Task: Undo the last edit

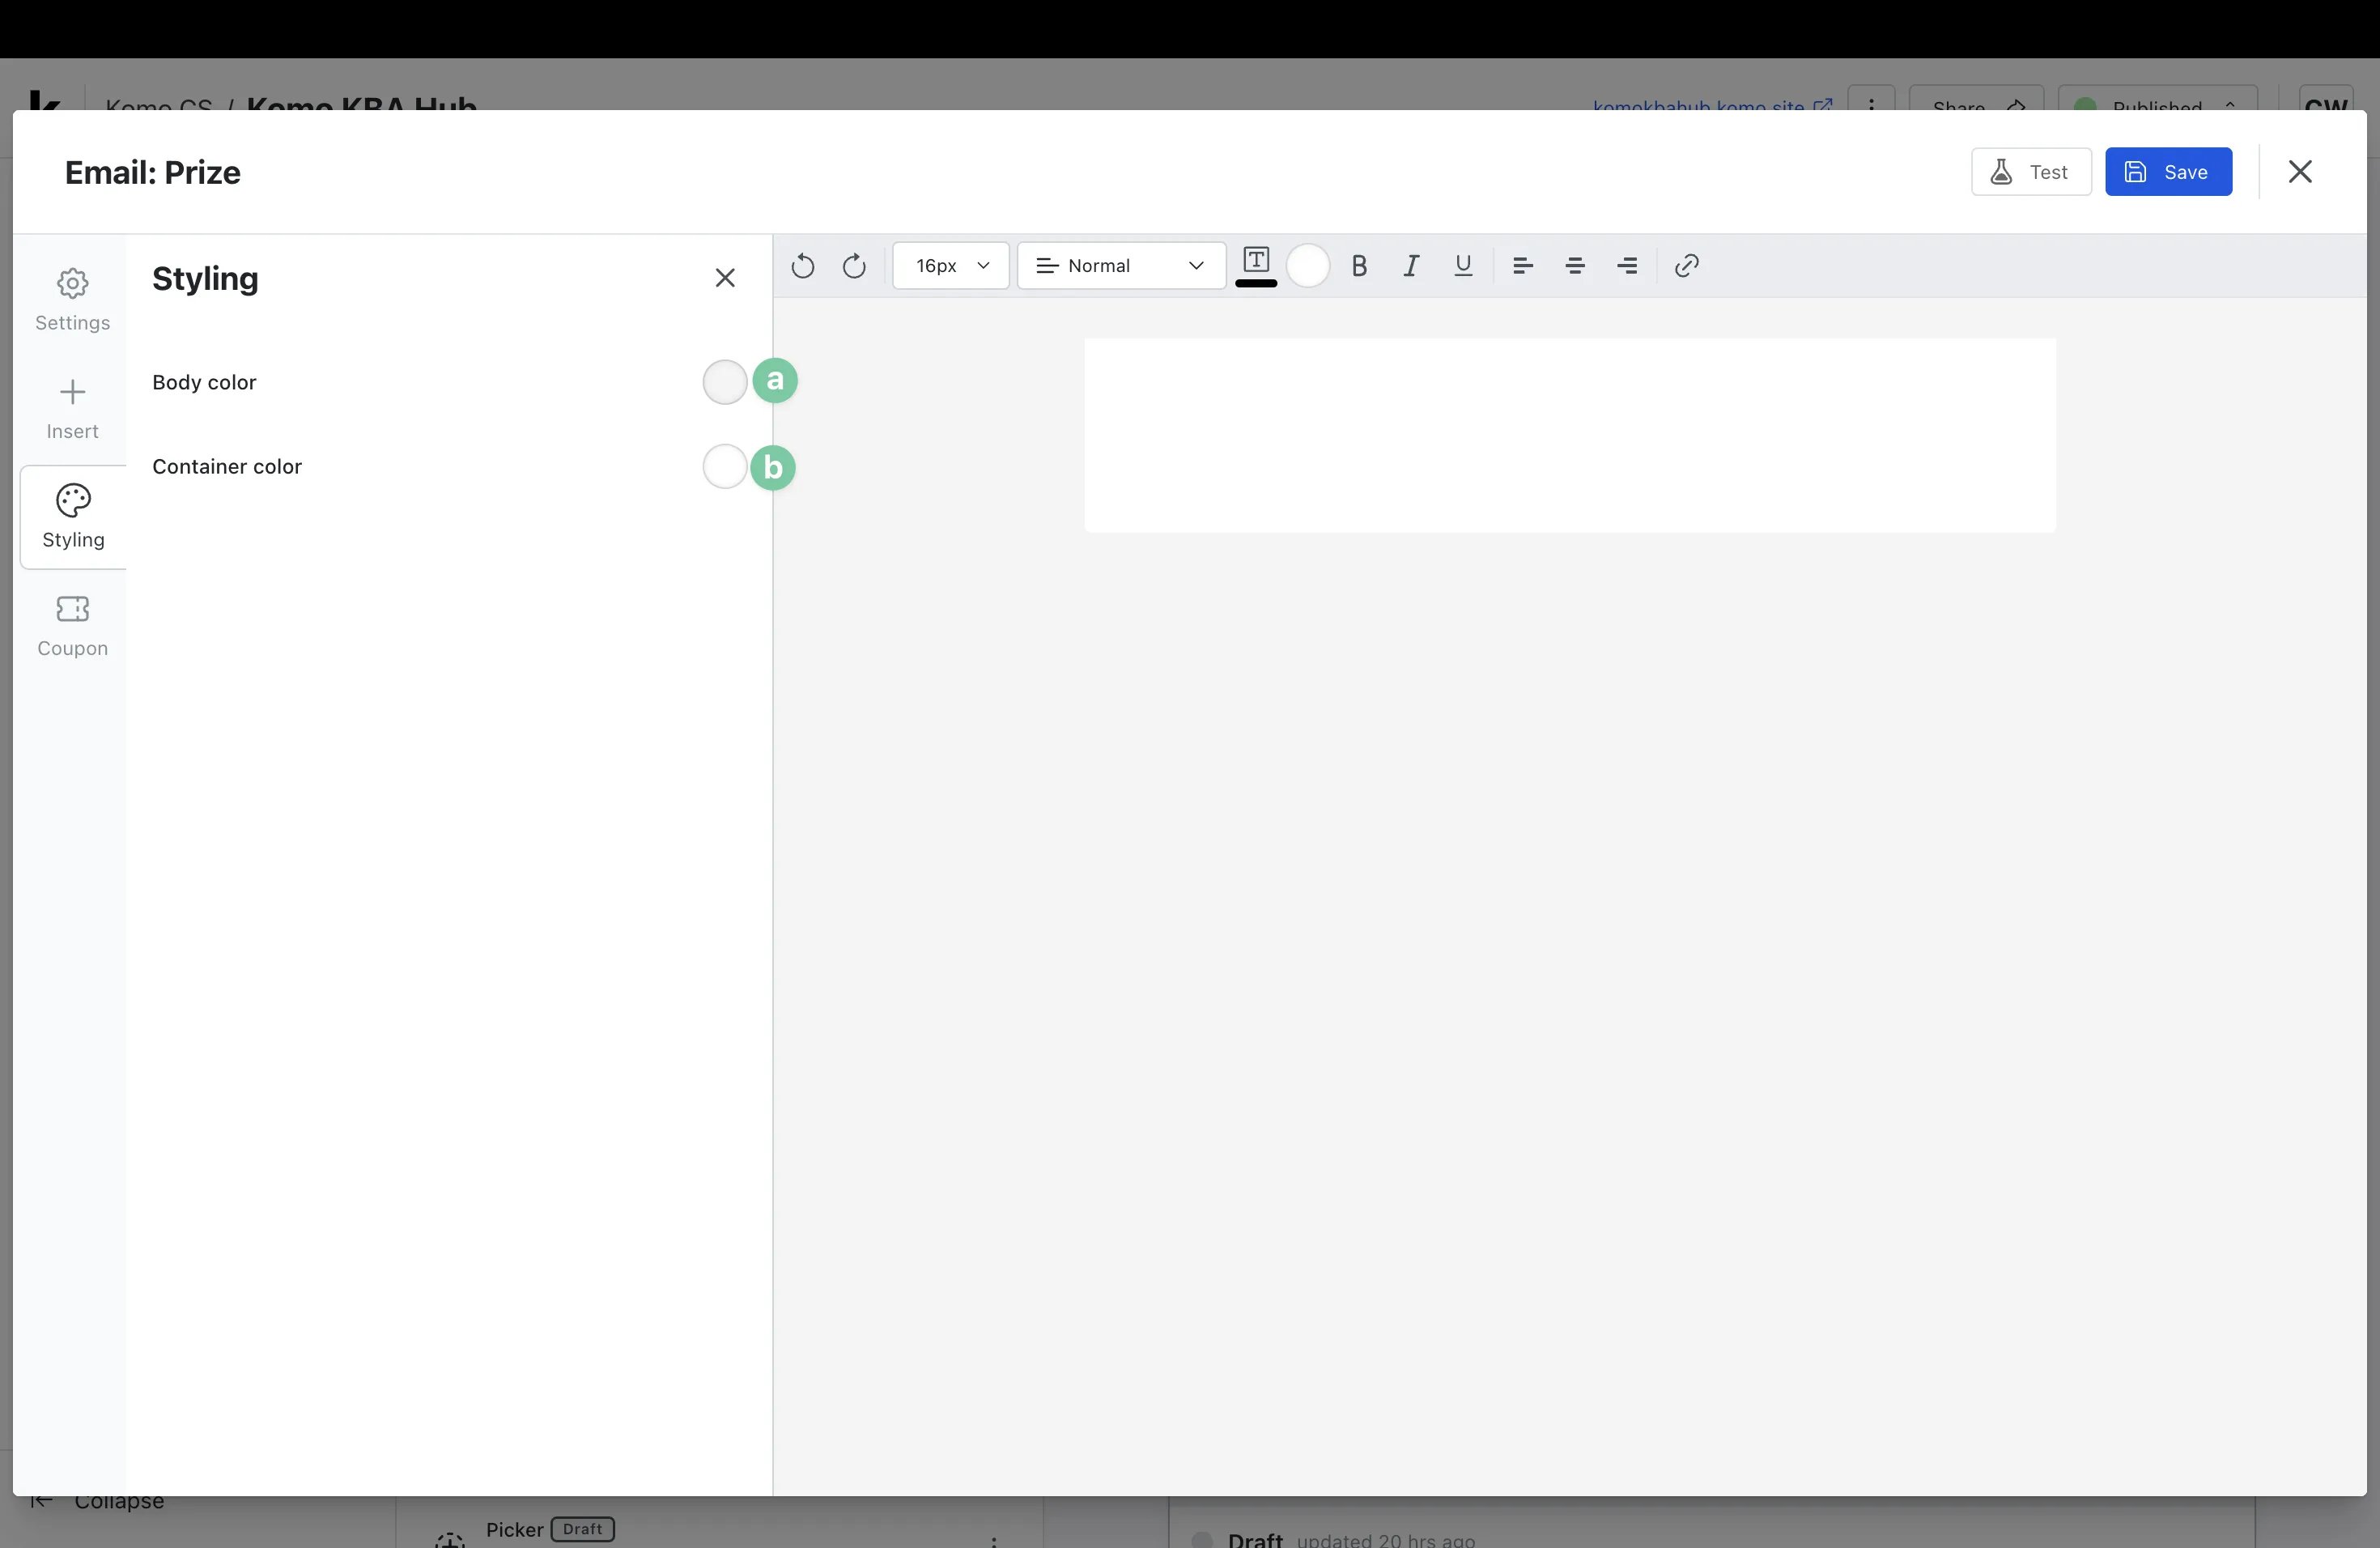Action: coord(802,266)
